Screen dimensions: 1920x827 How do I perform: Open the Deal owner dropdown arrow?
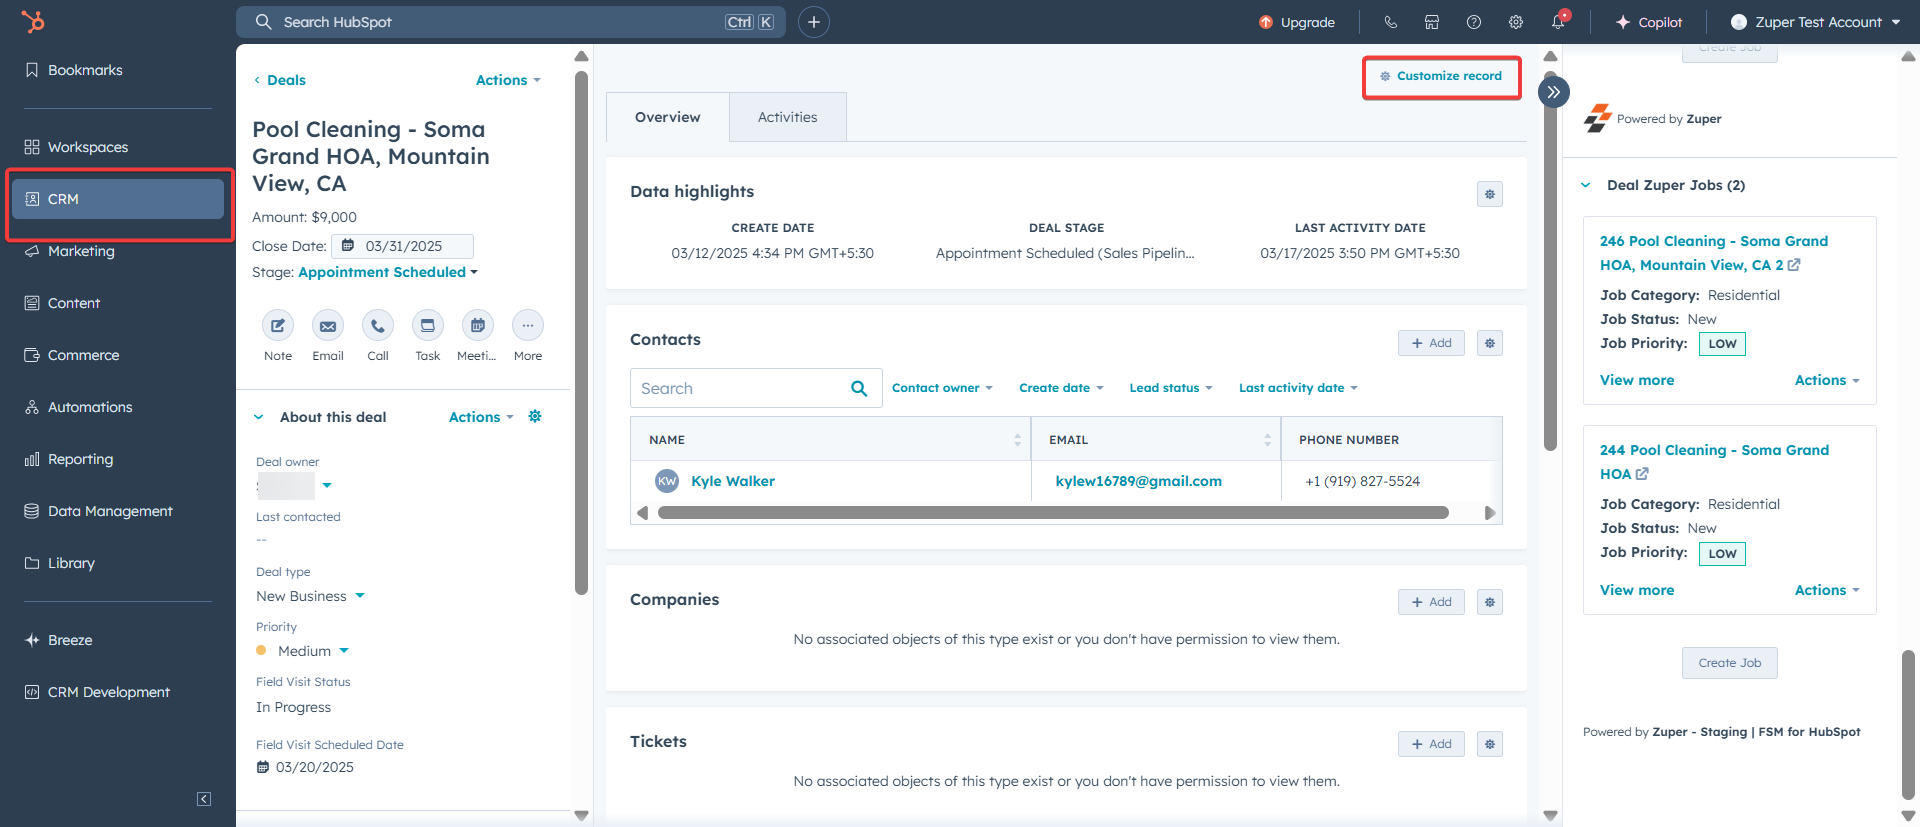click(x=327, y=486)
